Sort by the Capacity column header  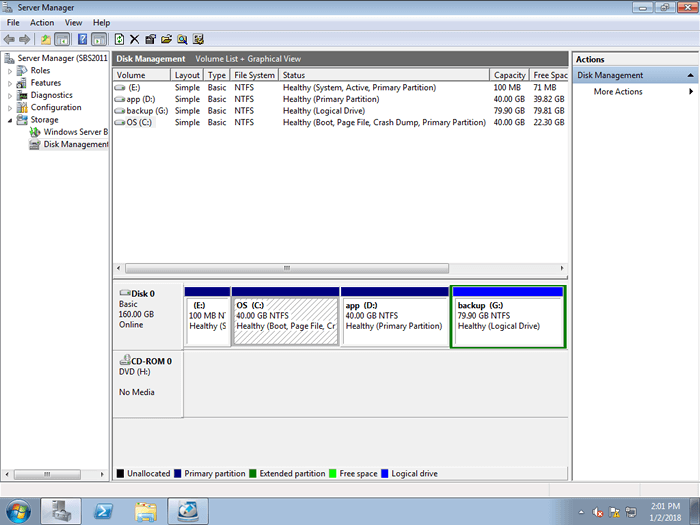(509, 75)
